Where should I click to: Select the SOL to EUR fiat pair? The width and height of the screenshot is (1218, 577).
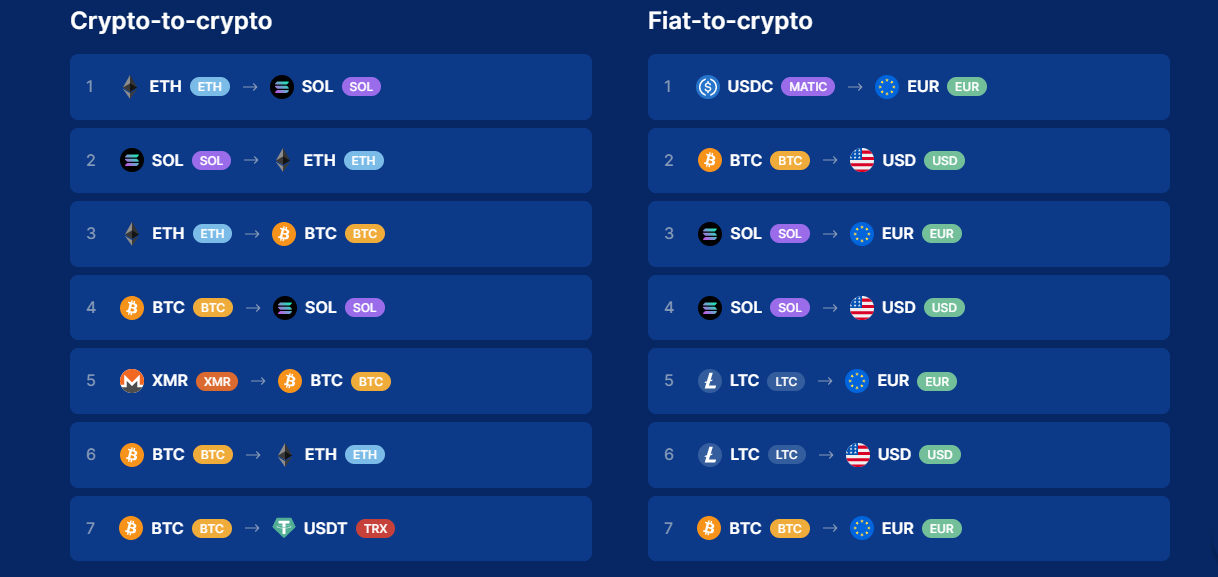tap(909, 234)
